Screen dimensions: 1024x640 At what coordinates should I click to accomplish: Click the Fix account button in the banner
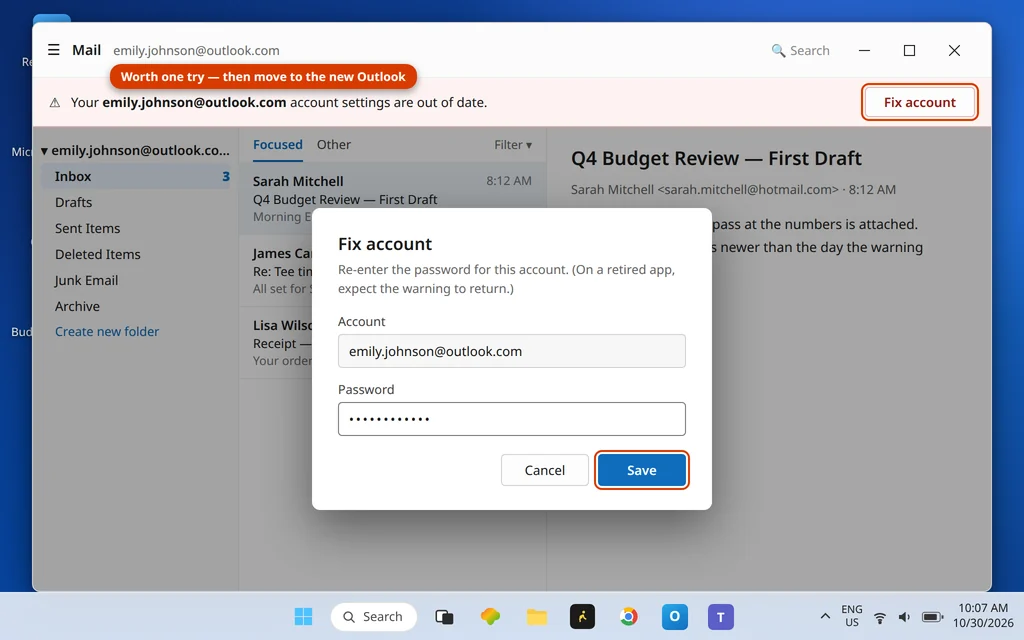(920, 102)
